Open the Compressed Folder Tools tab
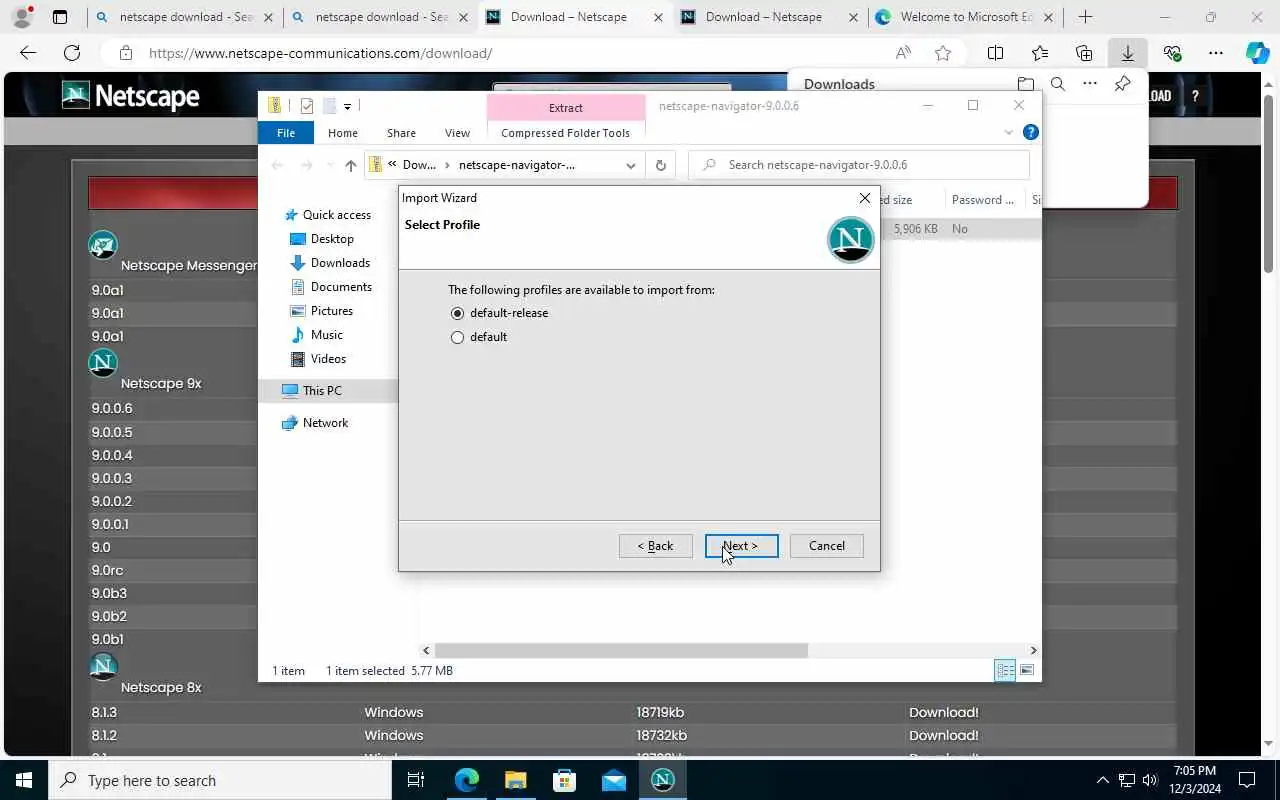Image resolution: width=1280 pixels, height=800 pixels. 565,133
